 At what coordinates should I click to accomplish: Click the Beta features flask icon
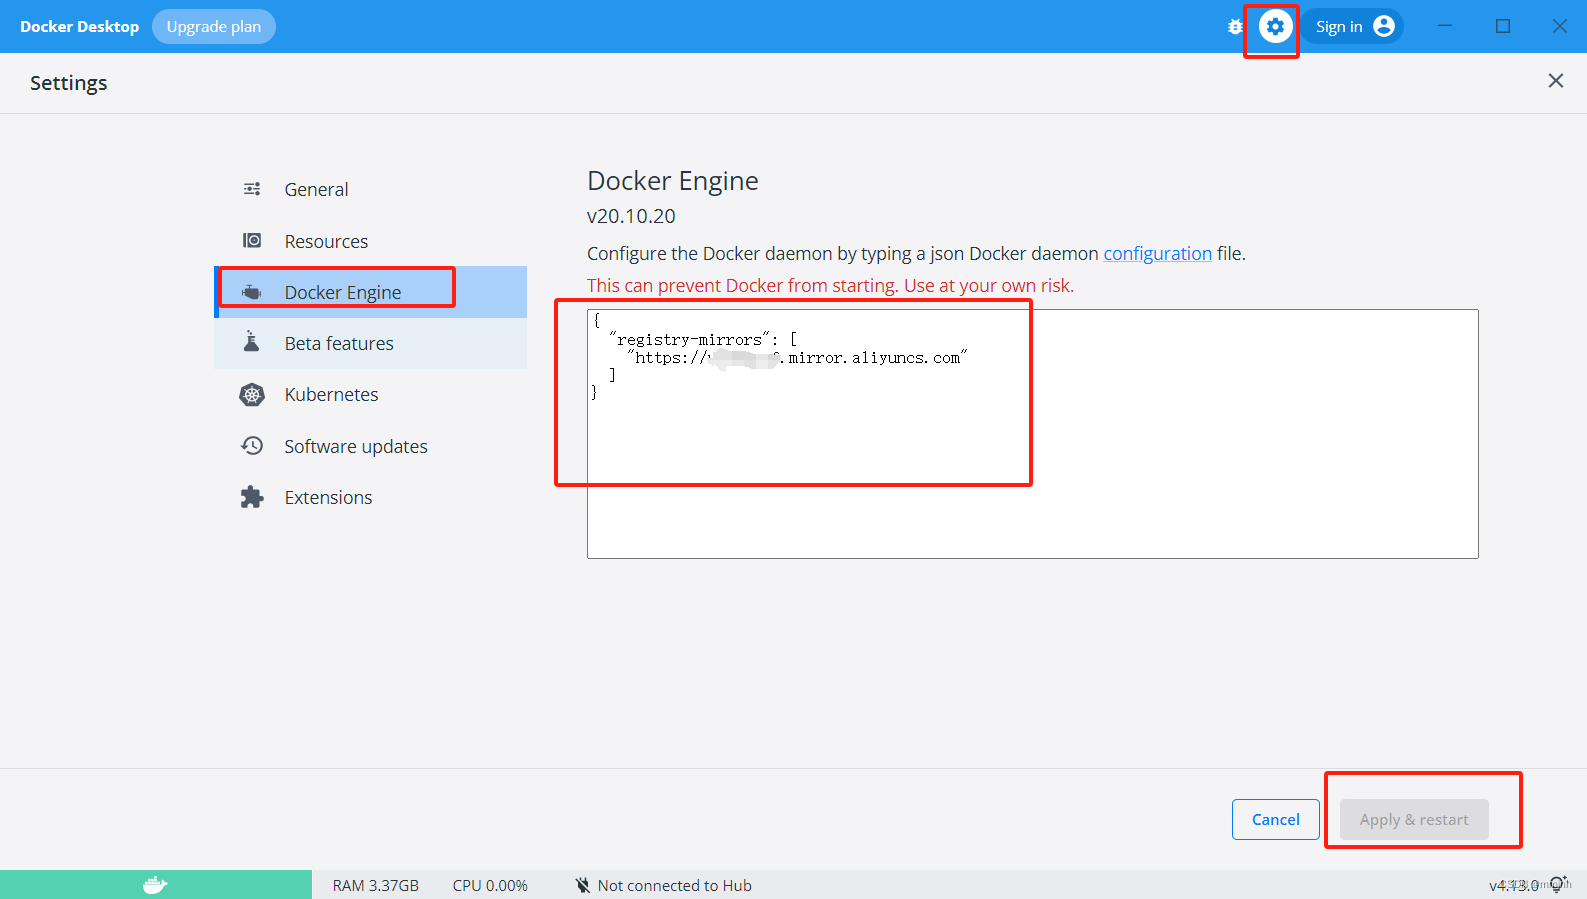click(252, 343)
